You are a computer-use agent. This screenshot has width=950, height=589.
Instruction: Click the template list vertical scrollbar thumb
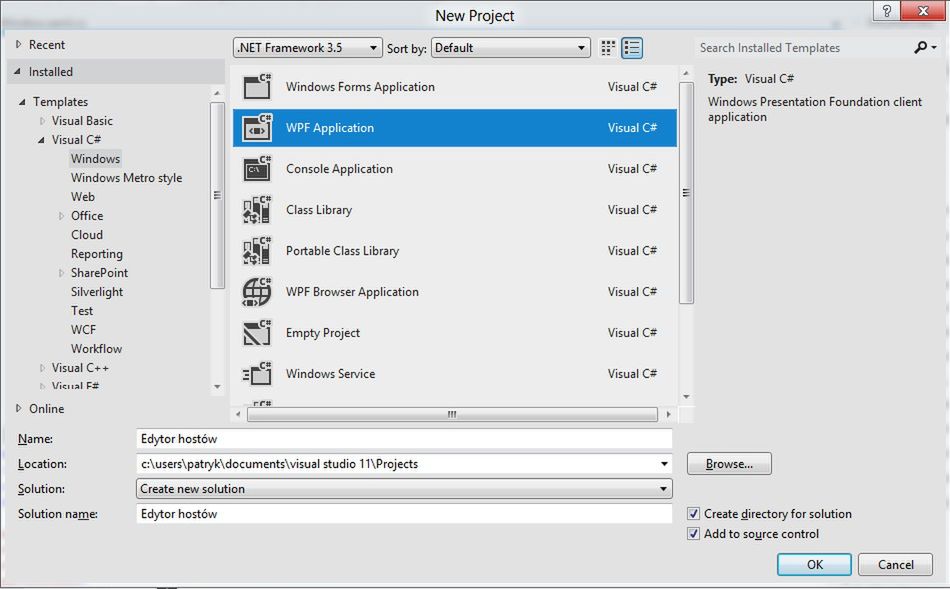tap(686, 193)
